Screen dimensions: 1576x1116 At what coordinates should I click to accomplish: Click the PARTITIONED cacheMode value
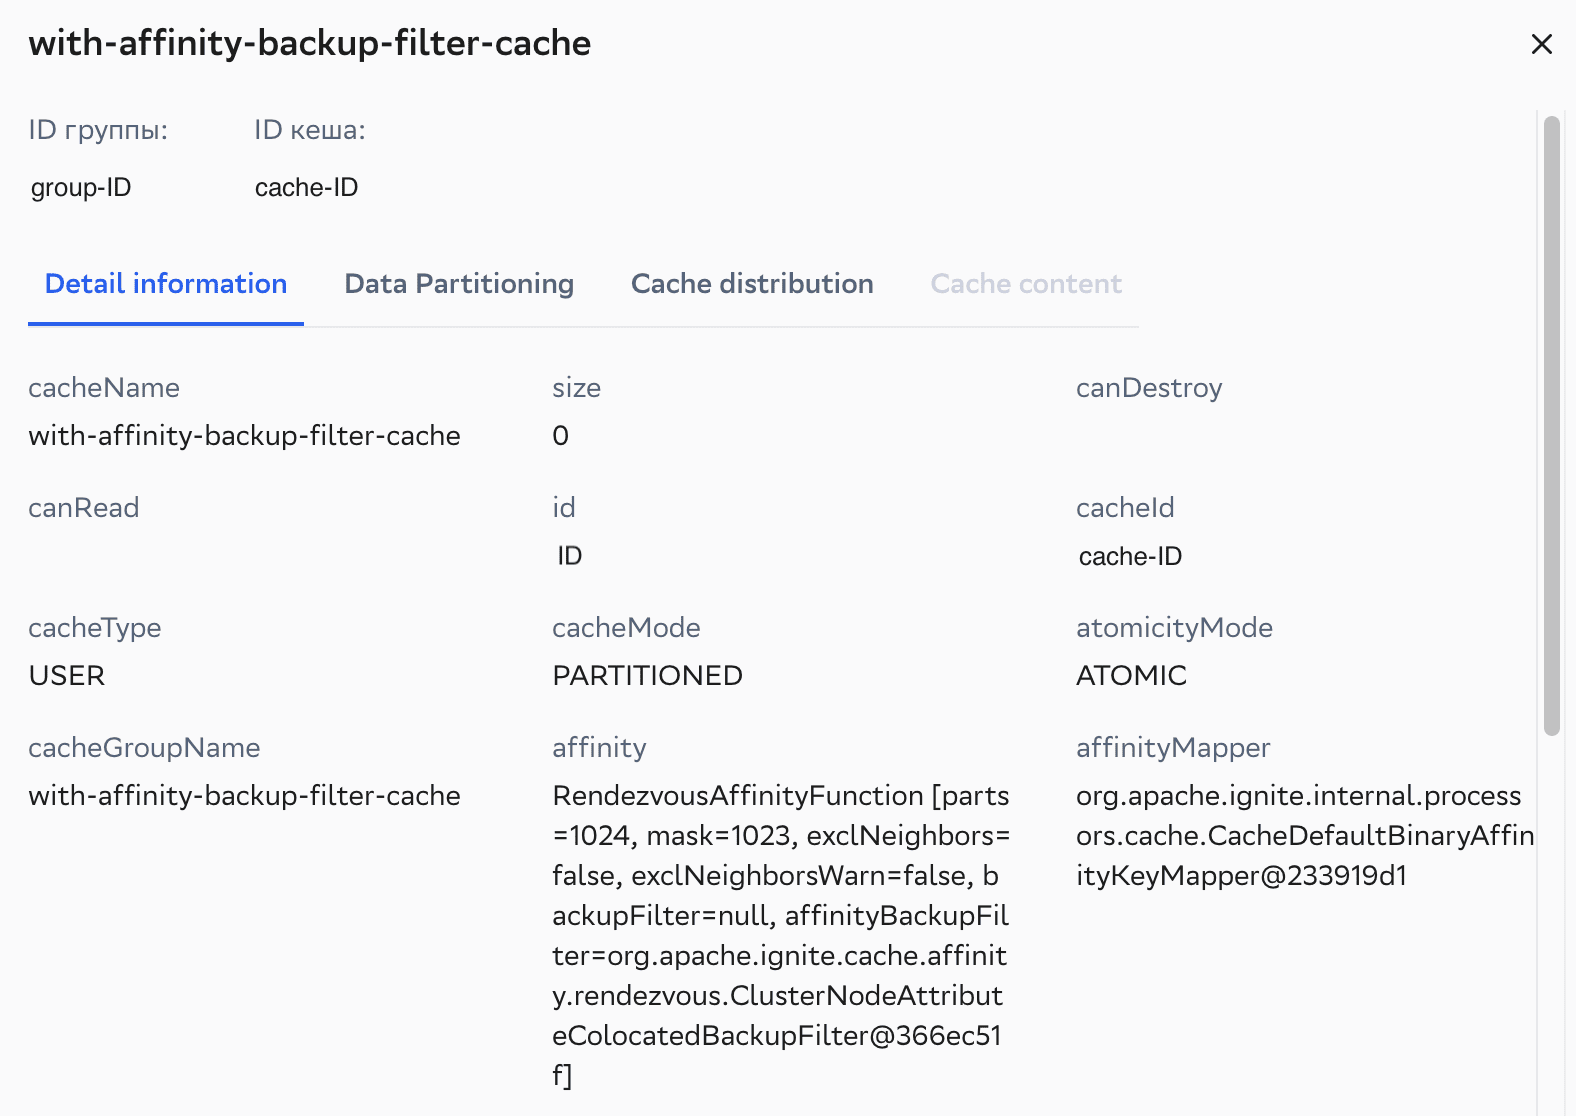pos(647,676)
